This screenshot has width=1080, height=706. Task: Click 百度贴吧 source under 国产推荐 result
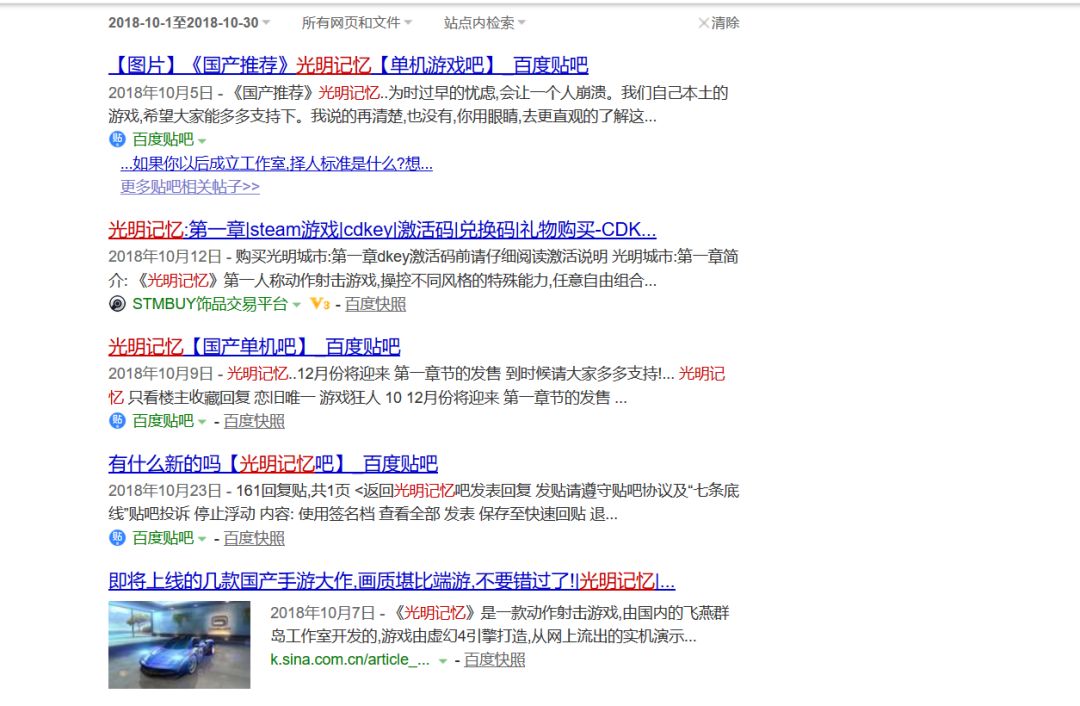163,139
